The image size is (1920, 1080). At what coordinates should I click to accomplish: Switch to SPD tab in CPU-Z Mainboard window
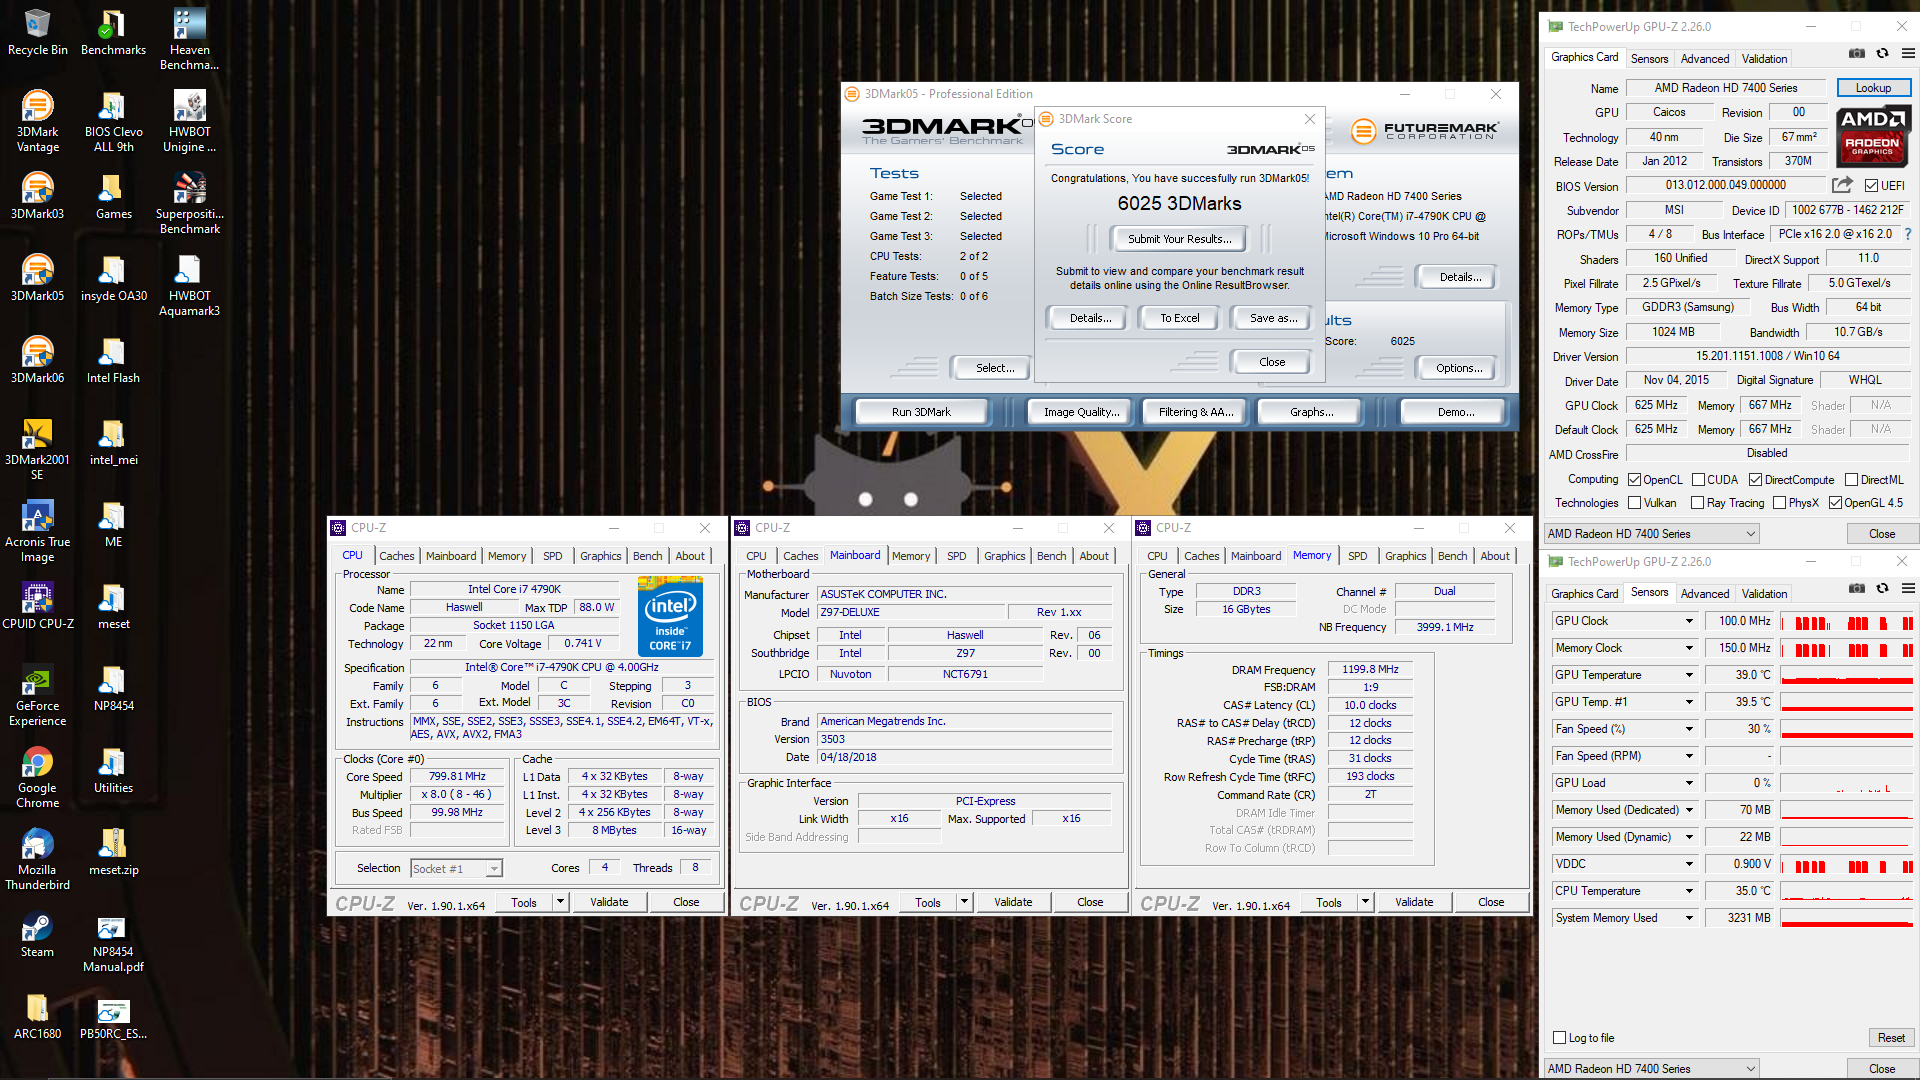tap(956, 556)
